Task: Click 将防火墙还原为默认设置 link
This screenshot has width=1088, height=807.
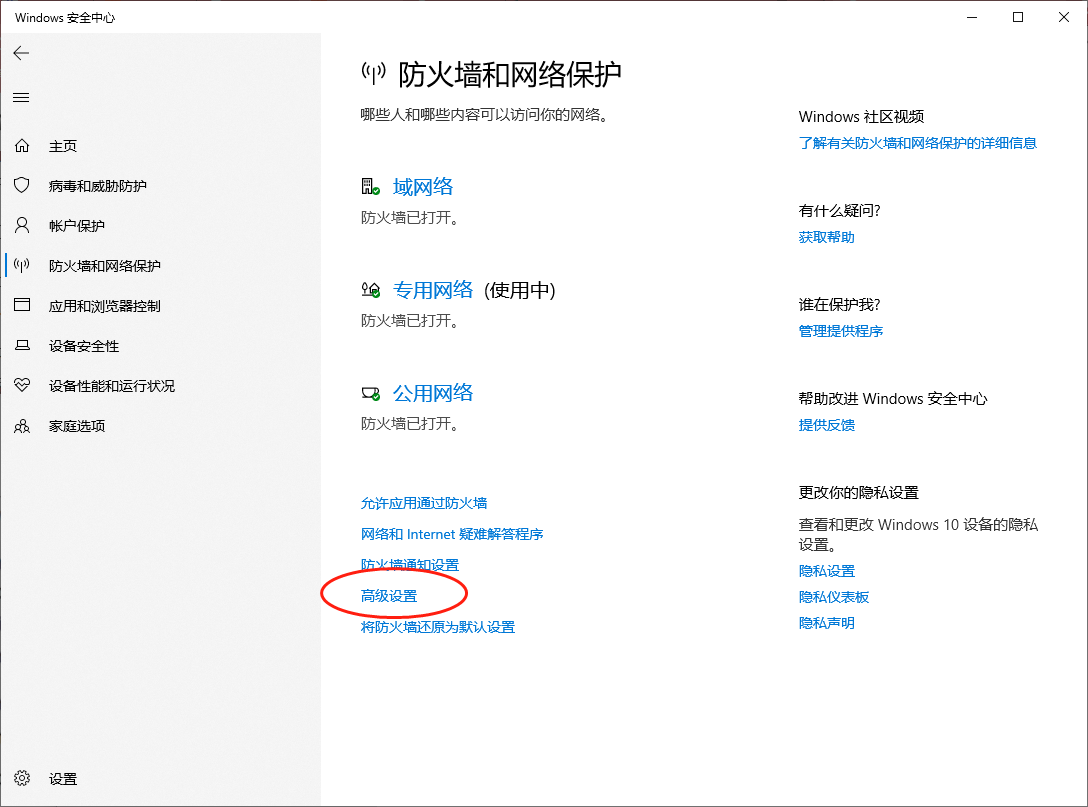Action: click(x=437, y=627)
